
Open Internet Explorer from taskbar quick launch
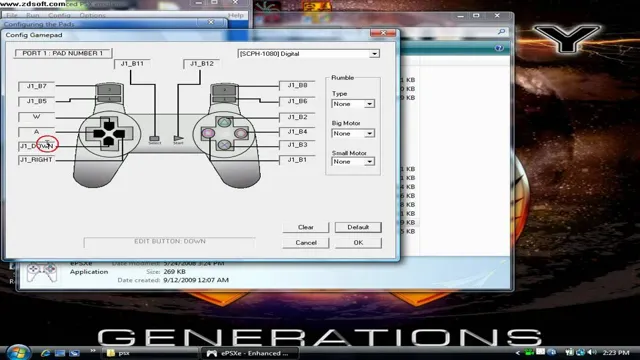(x=45, y=353)
